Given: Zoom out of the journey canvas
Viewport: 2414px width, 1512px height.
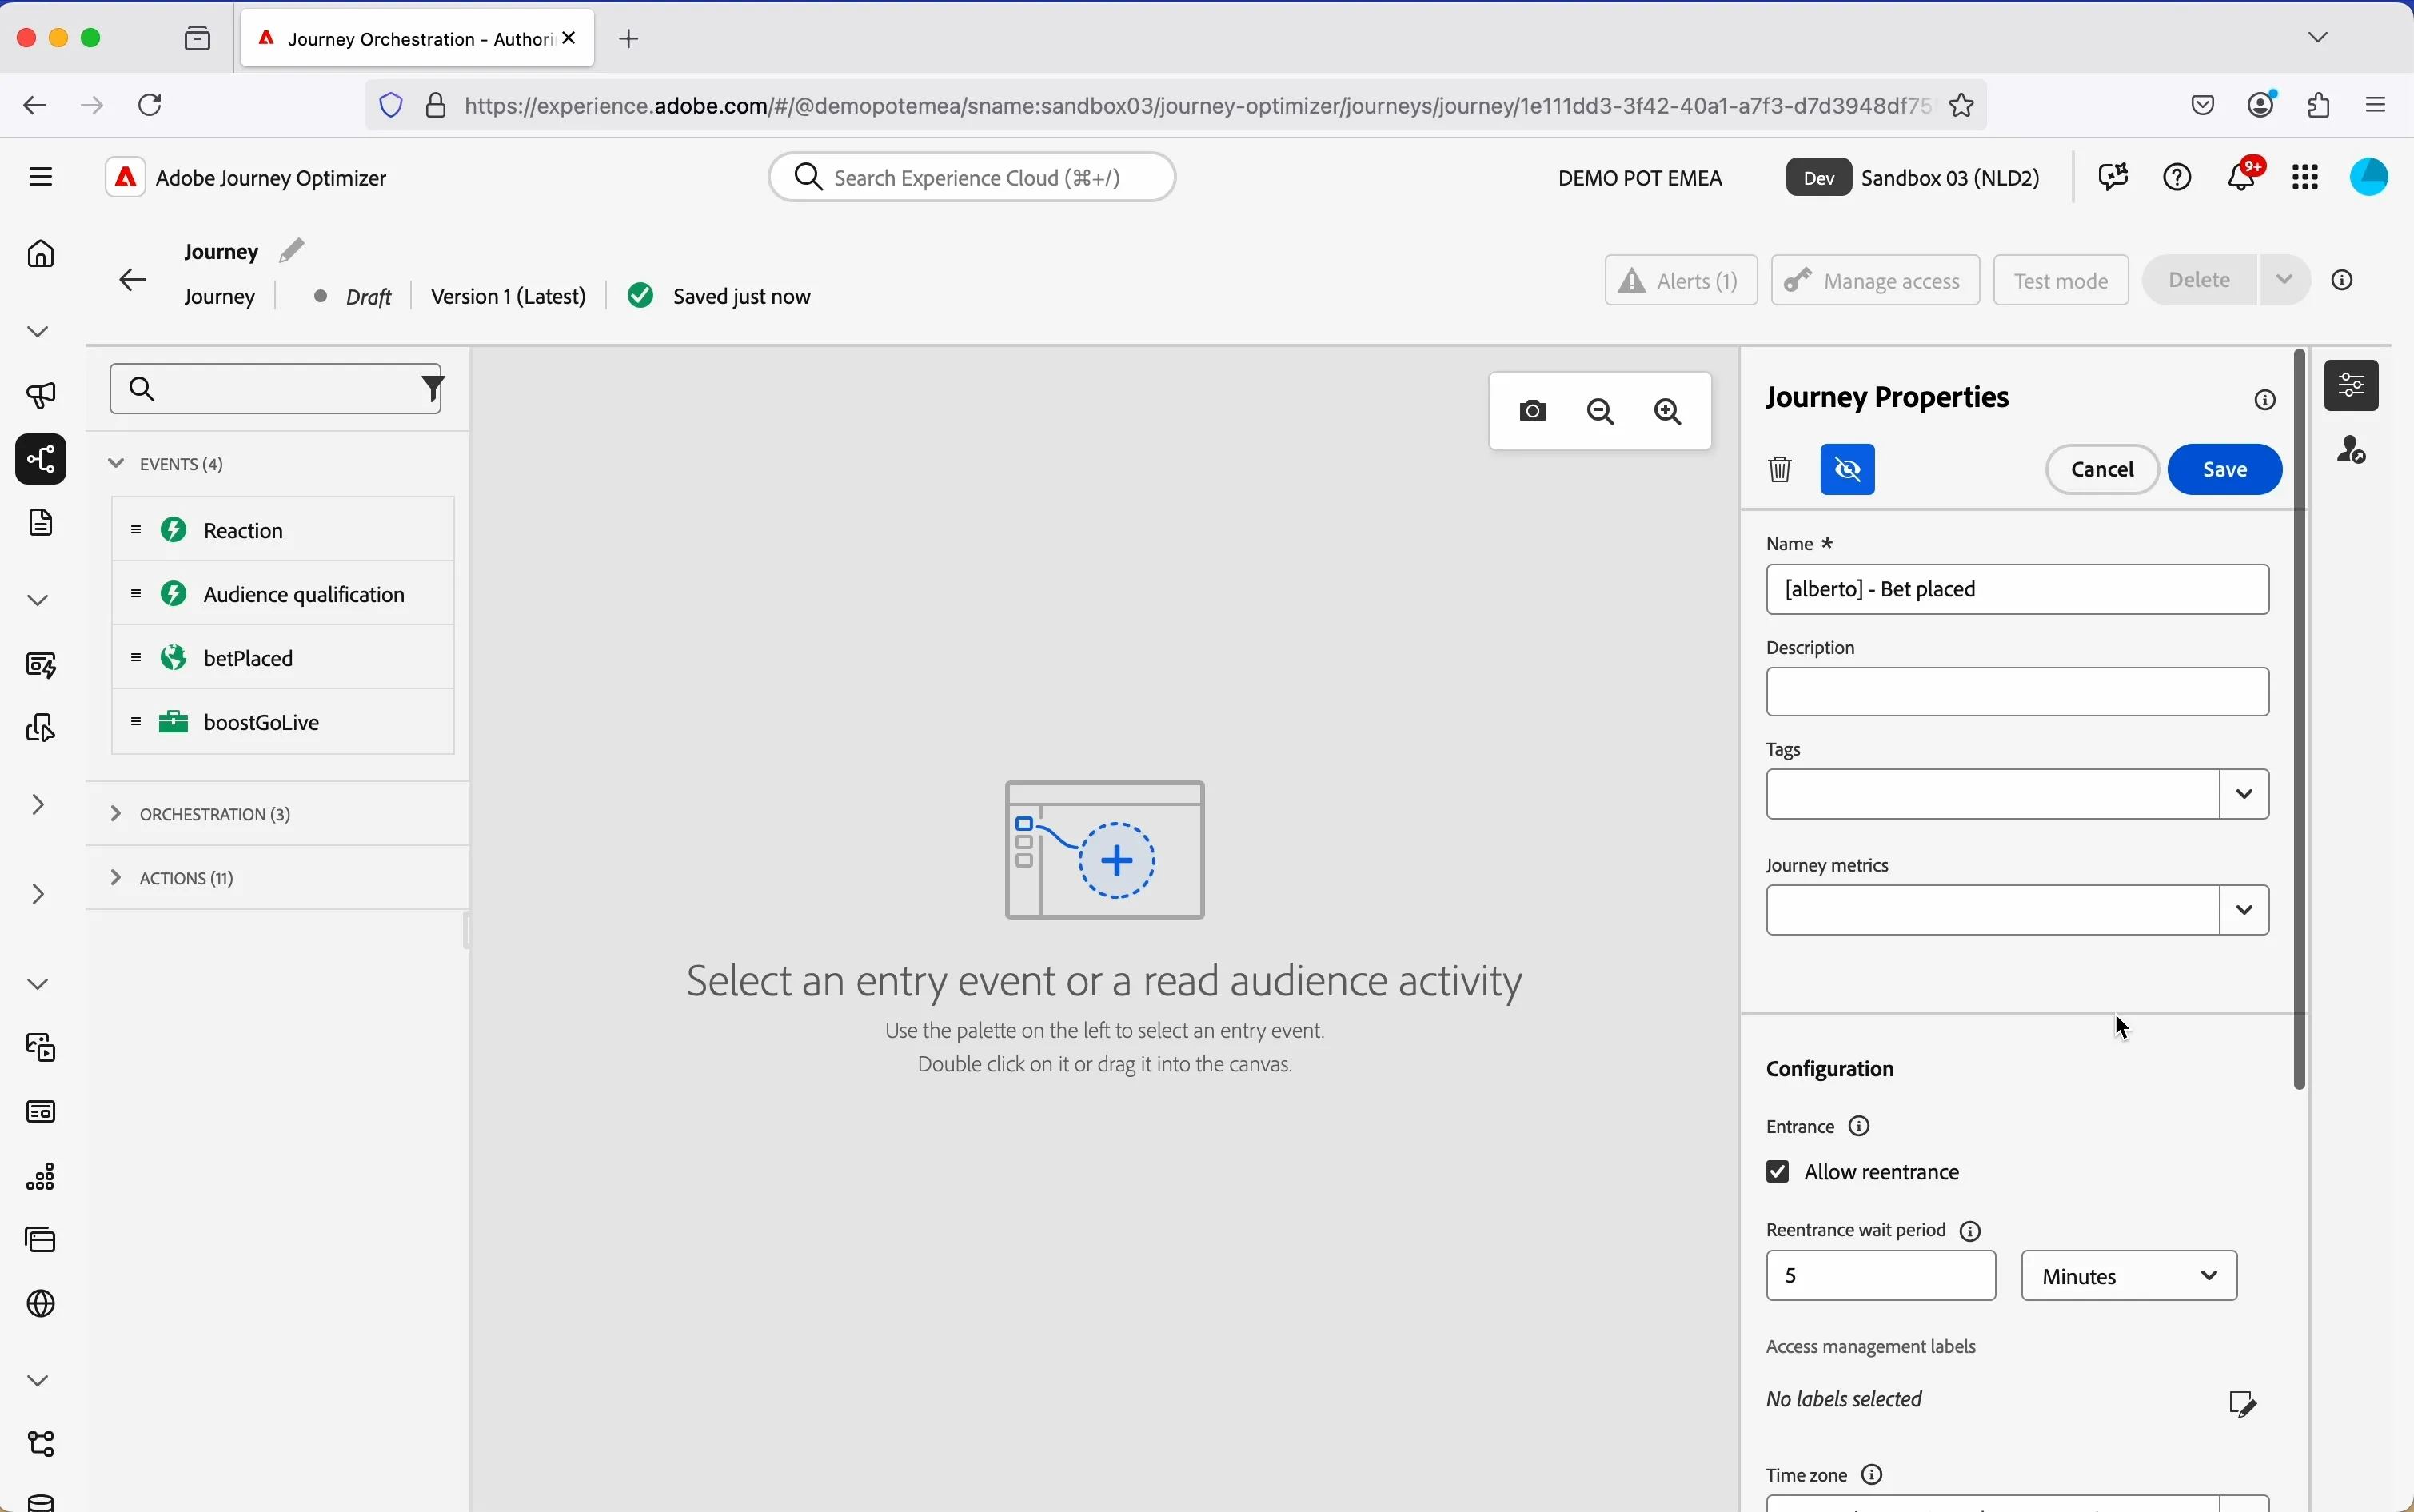Looking at the screenshot, I should [x=1602, y=412].
